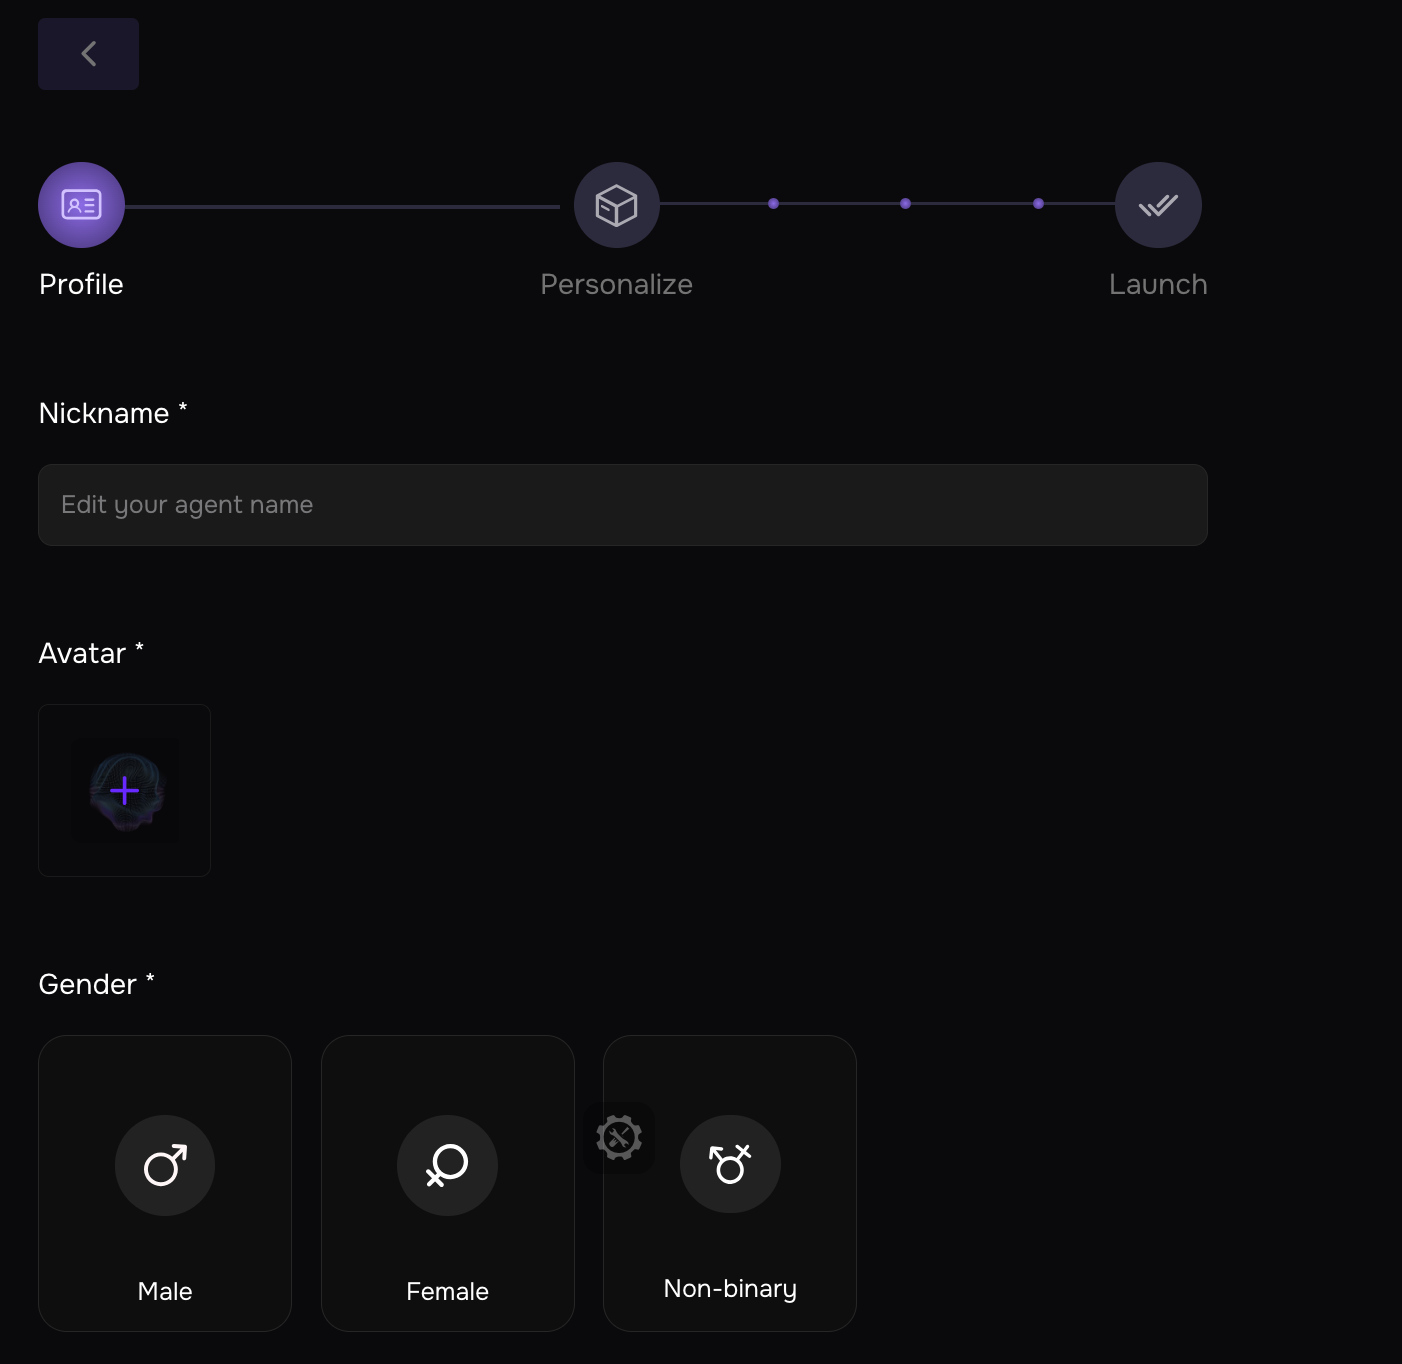The width and height of the screenshot is (1402, 1364).
Task: Switch to the Personalize step label
Action: click(x=616, y=284)
